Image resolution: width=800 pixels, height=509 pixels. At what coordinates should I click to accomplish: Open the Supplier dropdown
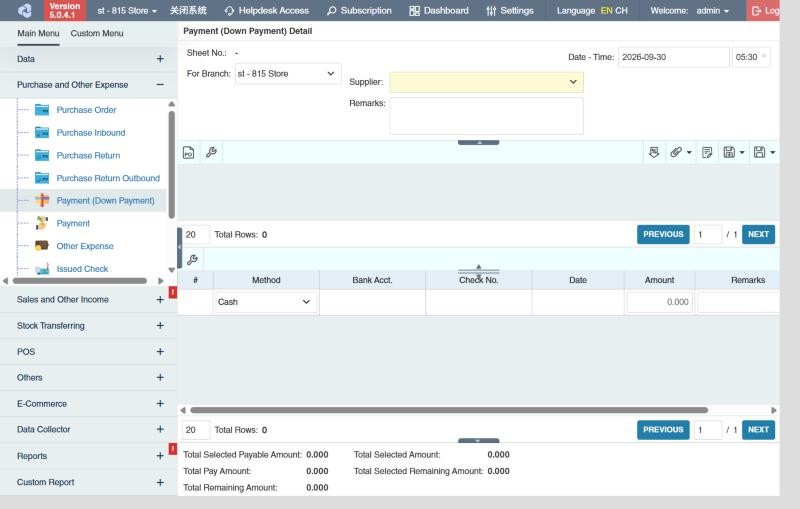486,82
